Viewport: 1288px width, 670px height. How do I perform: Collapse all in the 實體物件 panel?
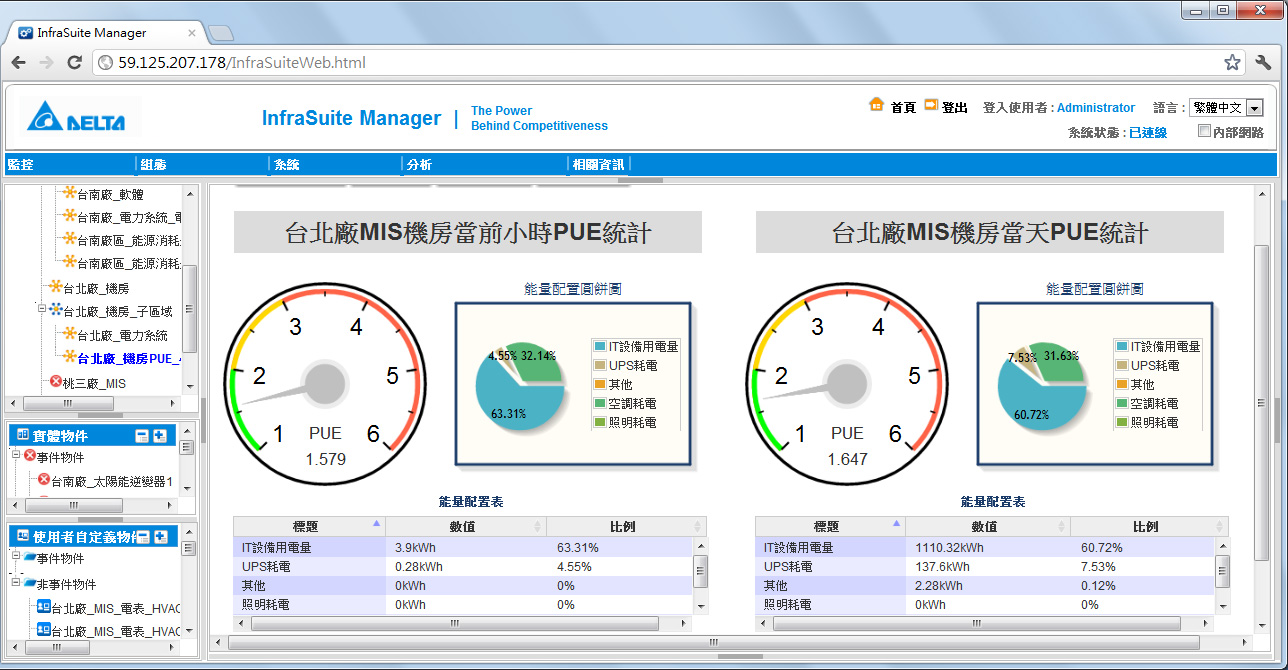pyautogui.click(x=141, y=436)
